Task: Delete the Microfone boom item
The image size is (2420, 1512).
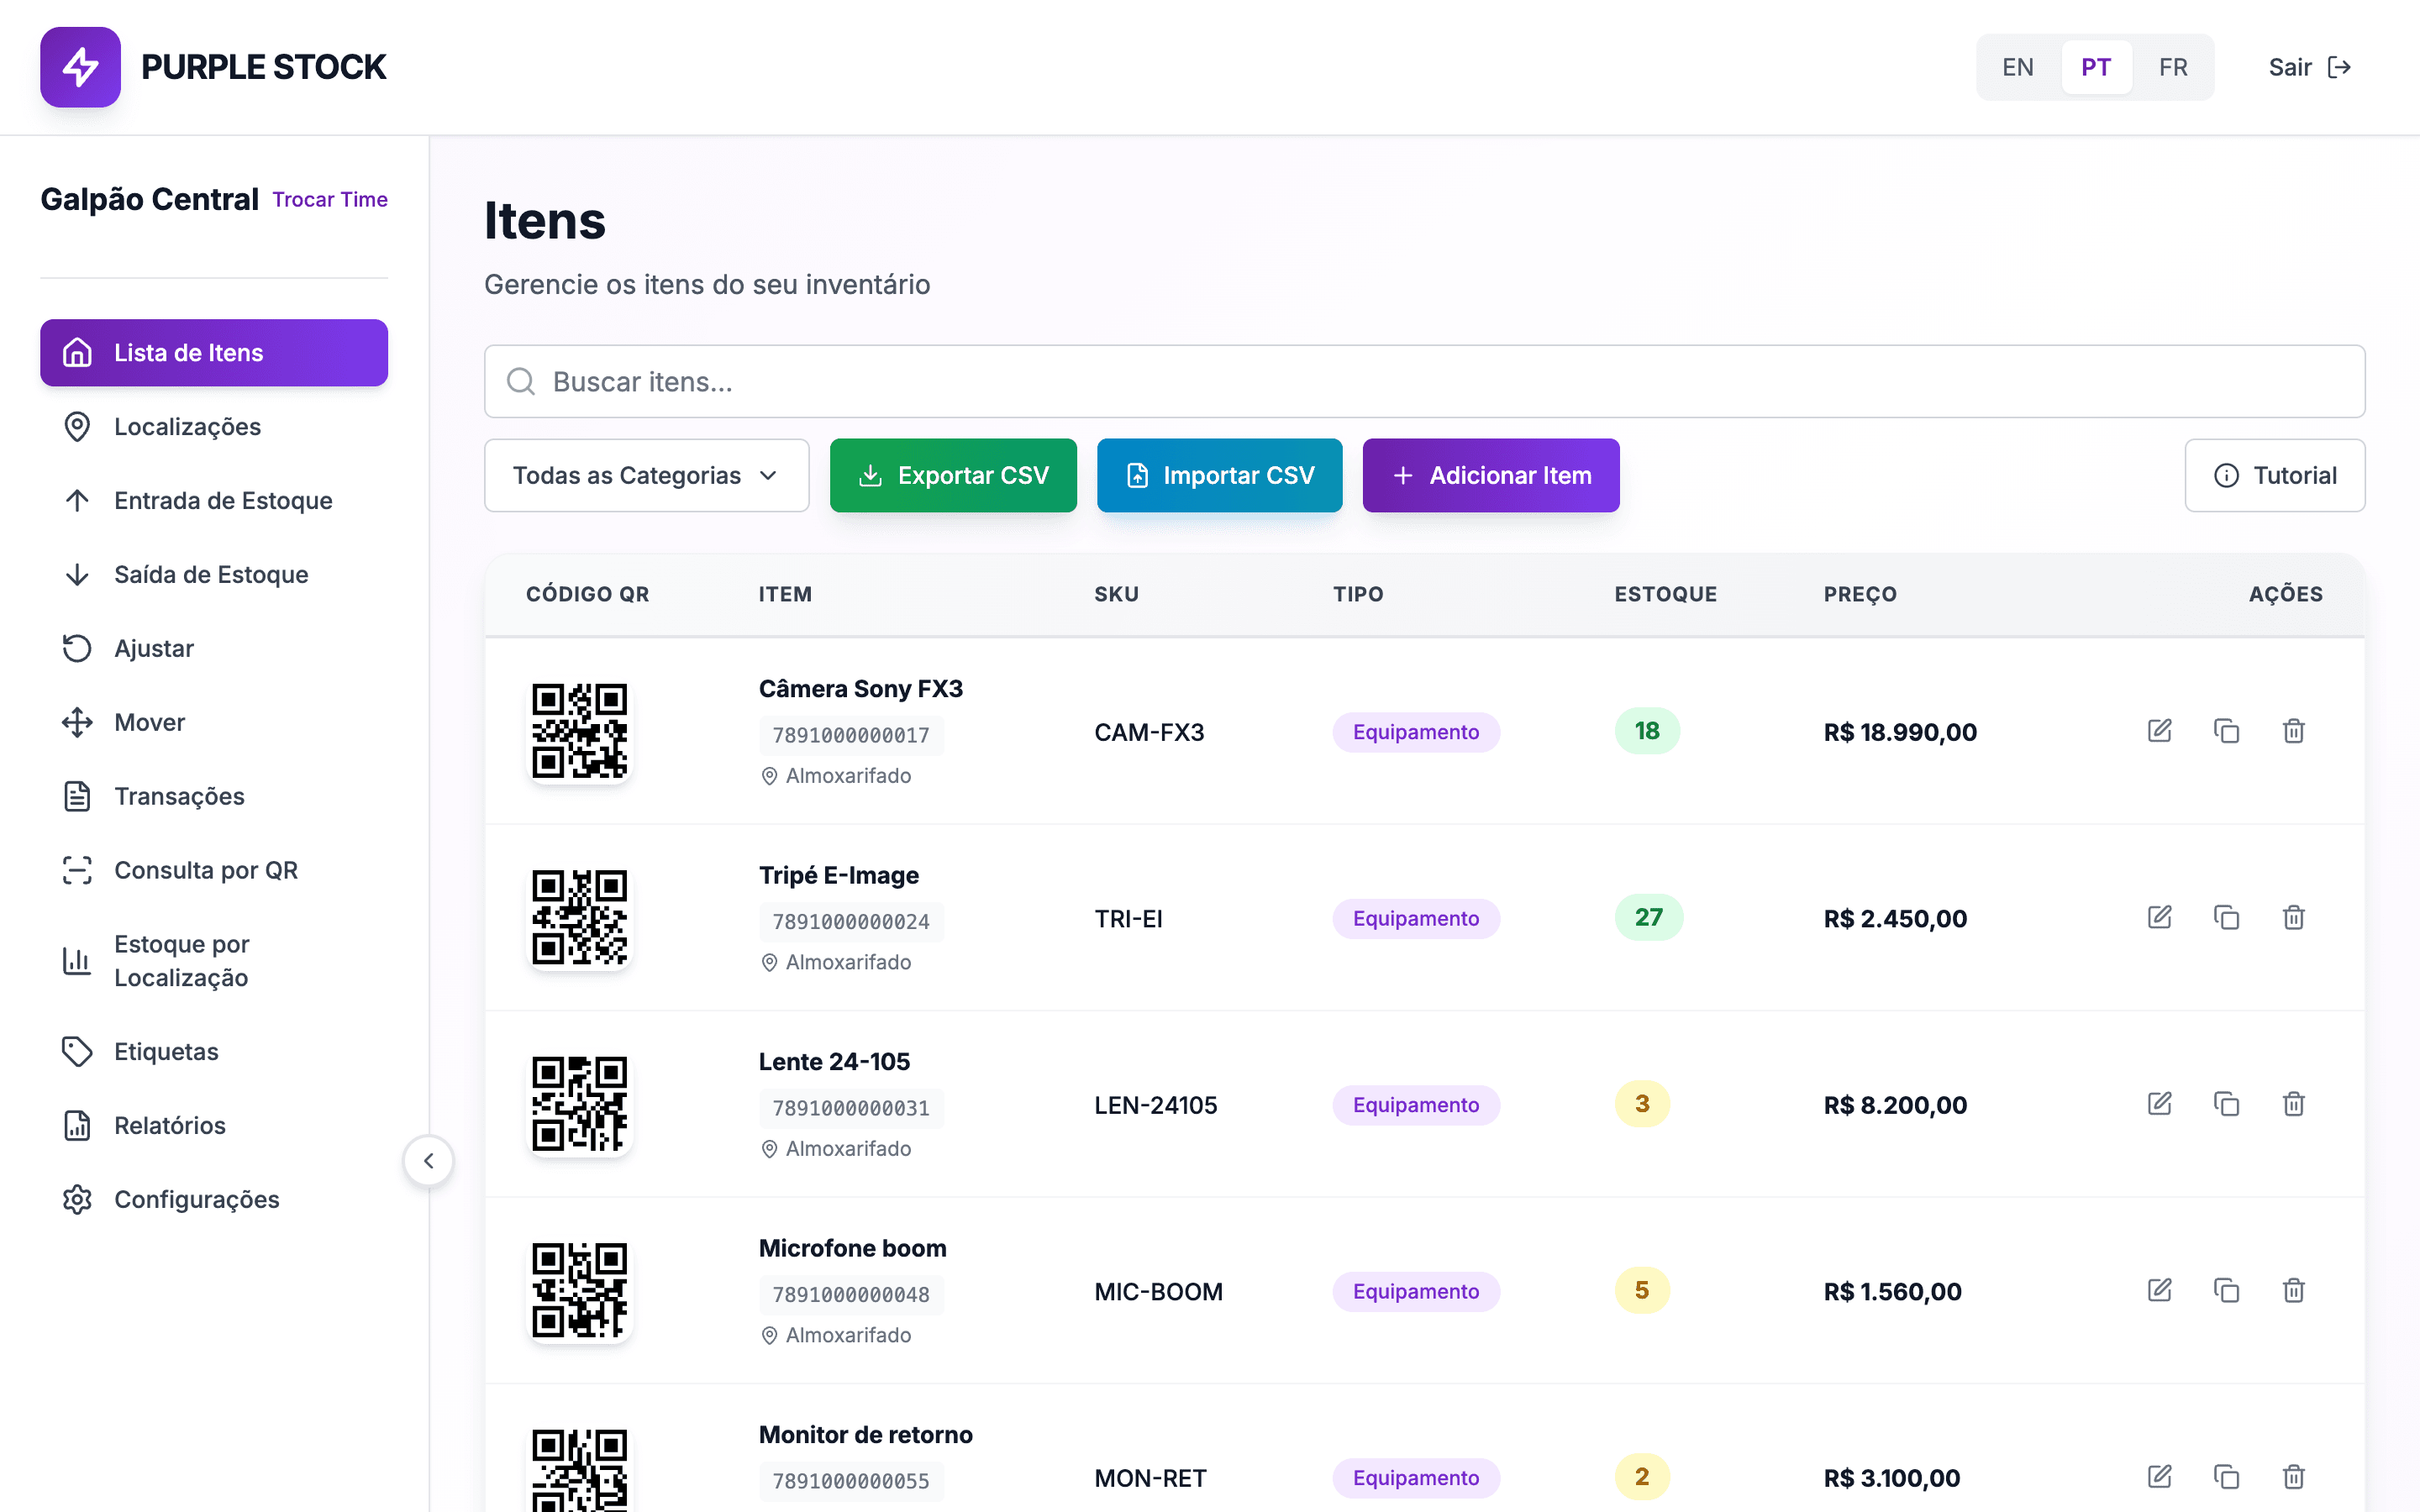Action: (x=2293, y=1290)
